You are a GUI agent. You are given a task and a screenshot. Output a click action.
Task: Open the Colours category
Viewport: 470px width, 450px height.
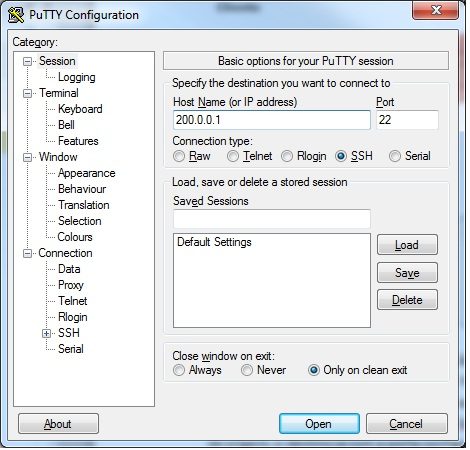coord(75,237)
